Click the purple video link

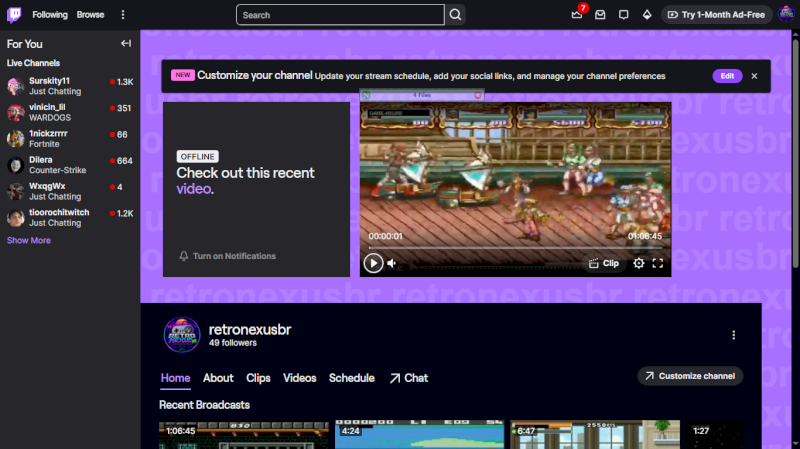(x=193, y=189)
